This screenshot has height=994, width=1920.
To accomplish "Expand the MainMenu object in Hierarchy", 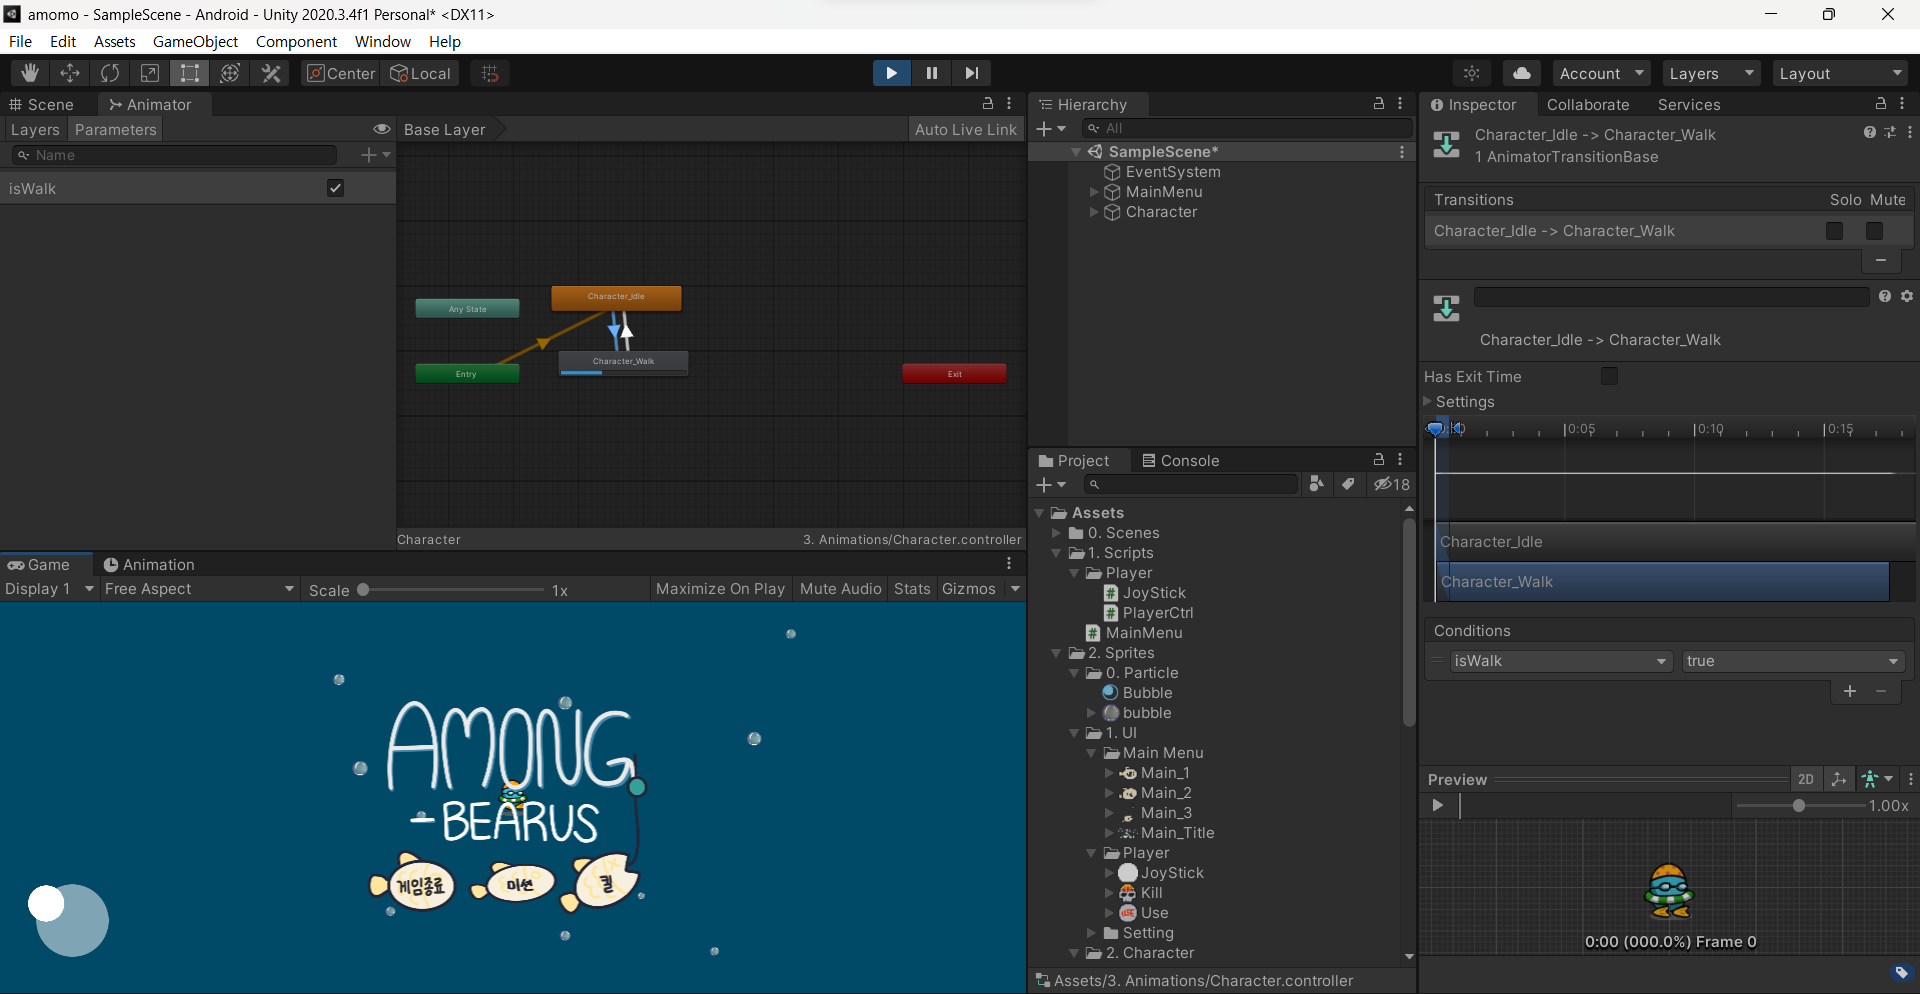I will click(x=1094, y=192).
